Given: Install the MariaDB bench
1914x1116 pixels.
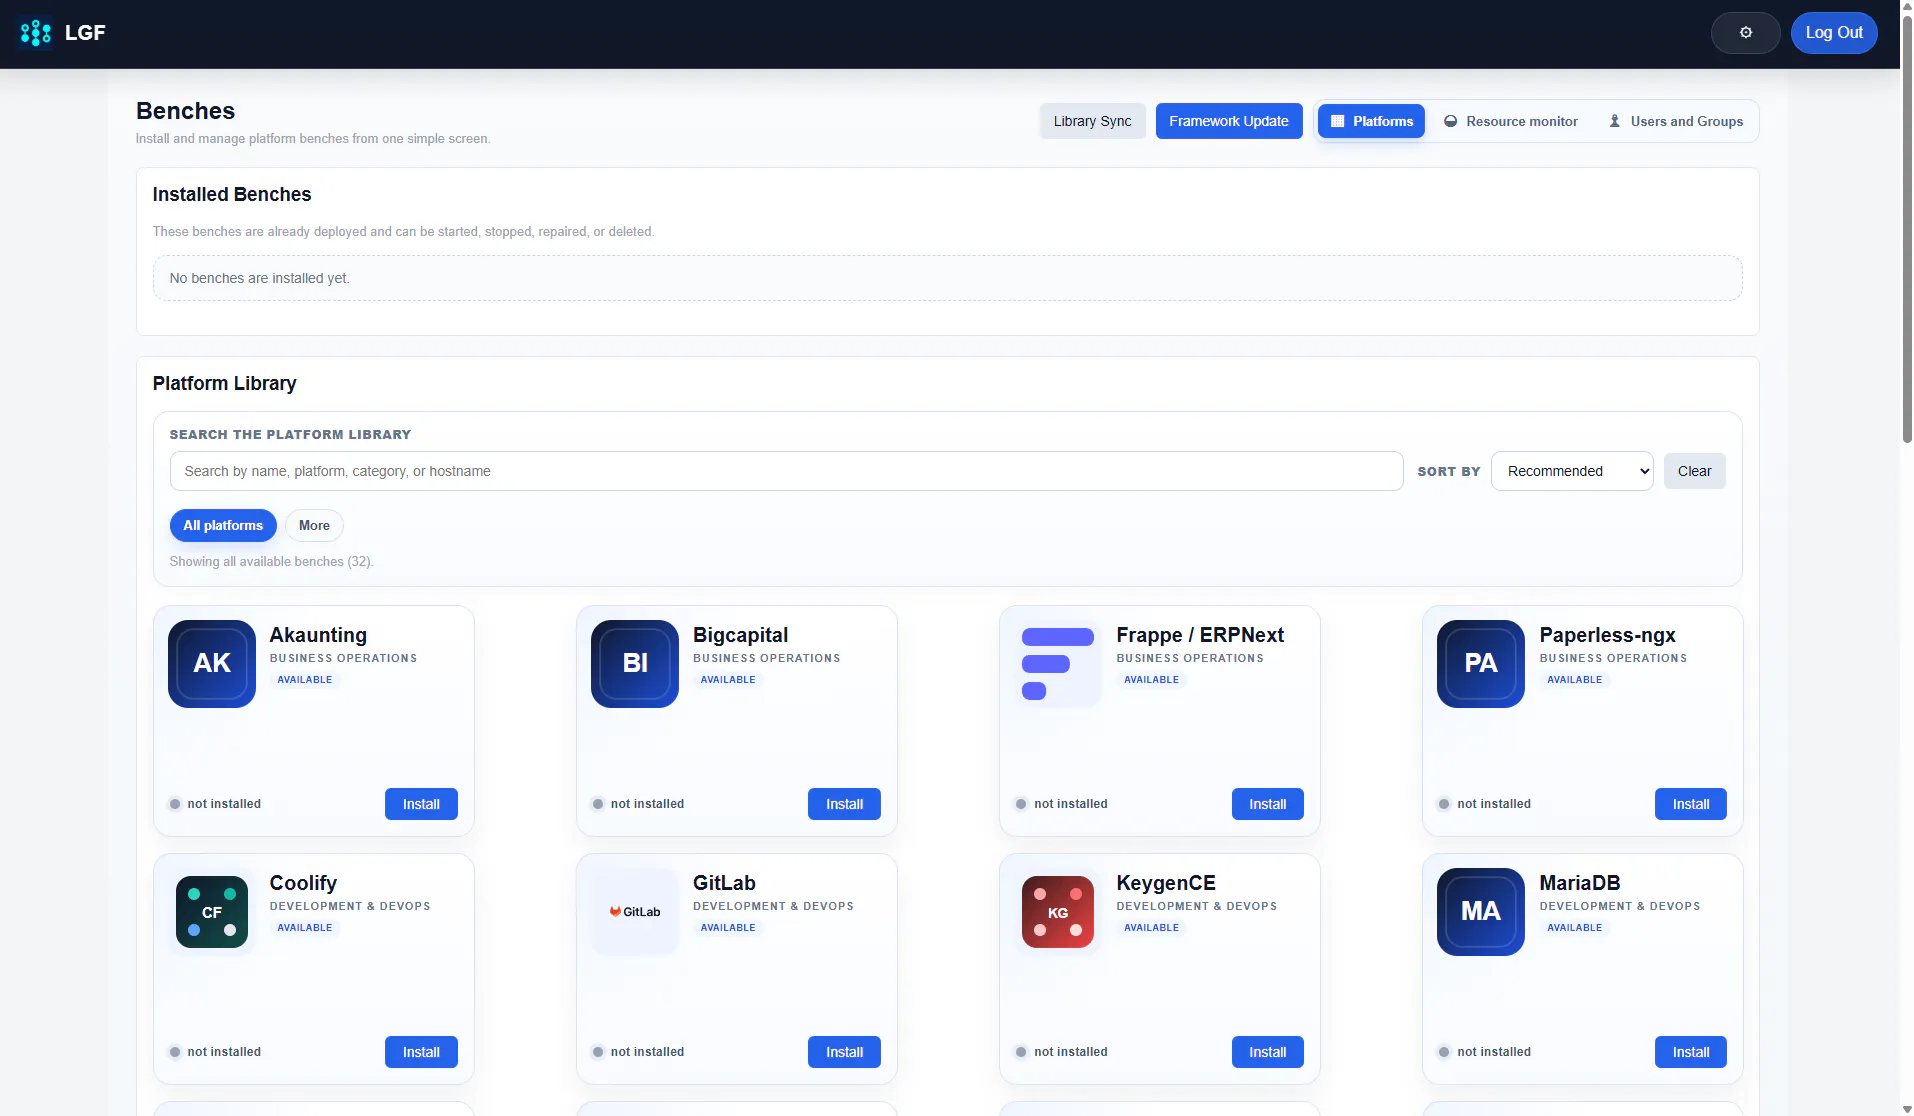Looking at the screenshot, I should point(1690,1052).
